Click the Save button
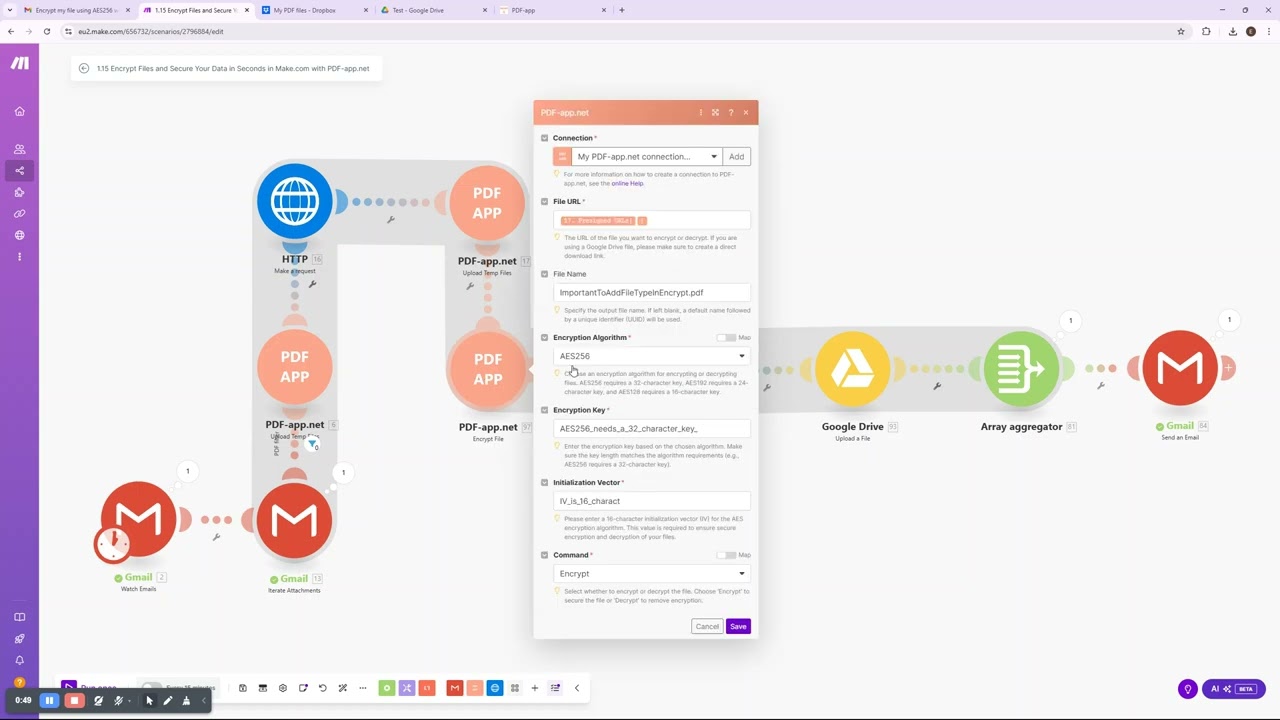Image resolution: width=1280 pixels, height=720 pixels. 738,626
